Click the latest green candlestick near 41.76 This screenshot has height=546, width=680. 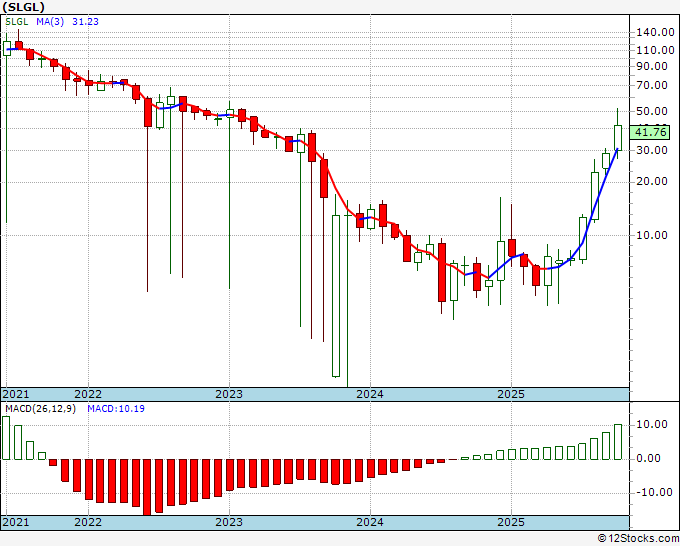pyautogui.click(x=618, y=138)
